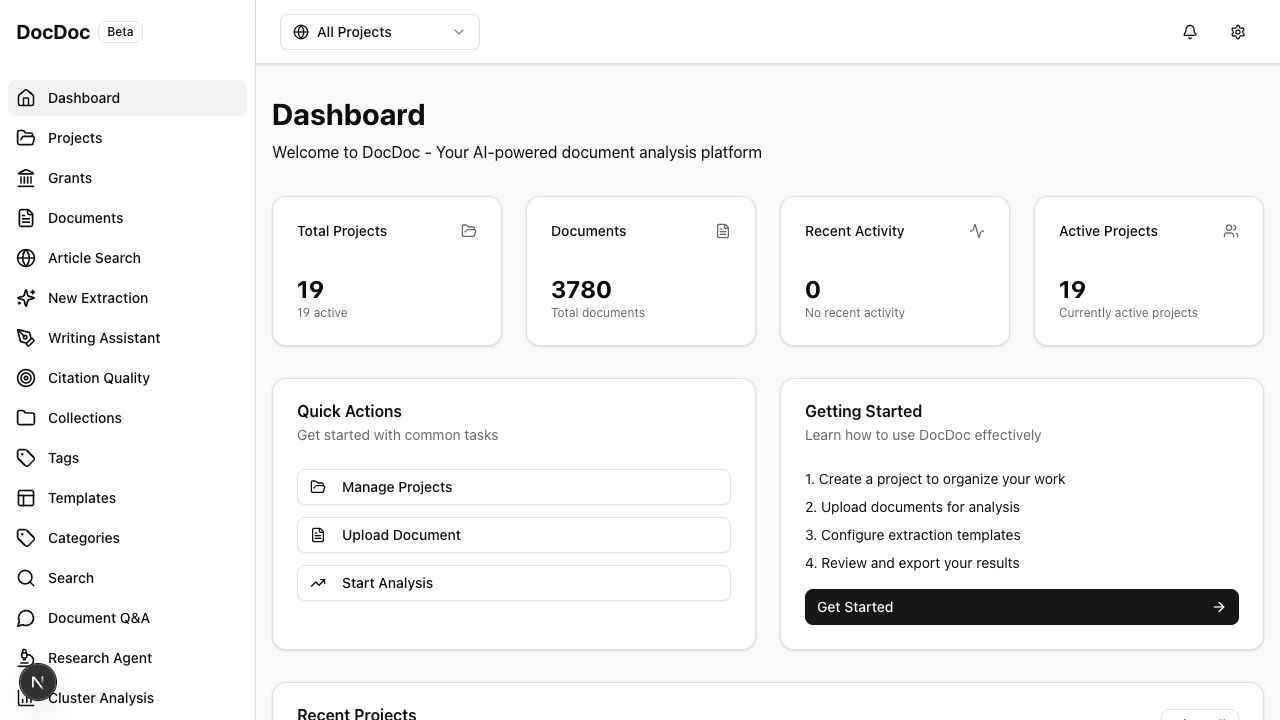This screenshot has height=720, width=1280.
Task: Click the Citation Quality target icon
Action: point(27,378)
